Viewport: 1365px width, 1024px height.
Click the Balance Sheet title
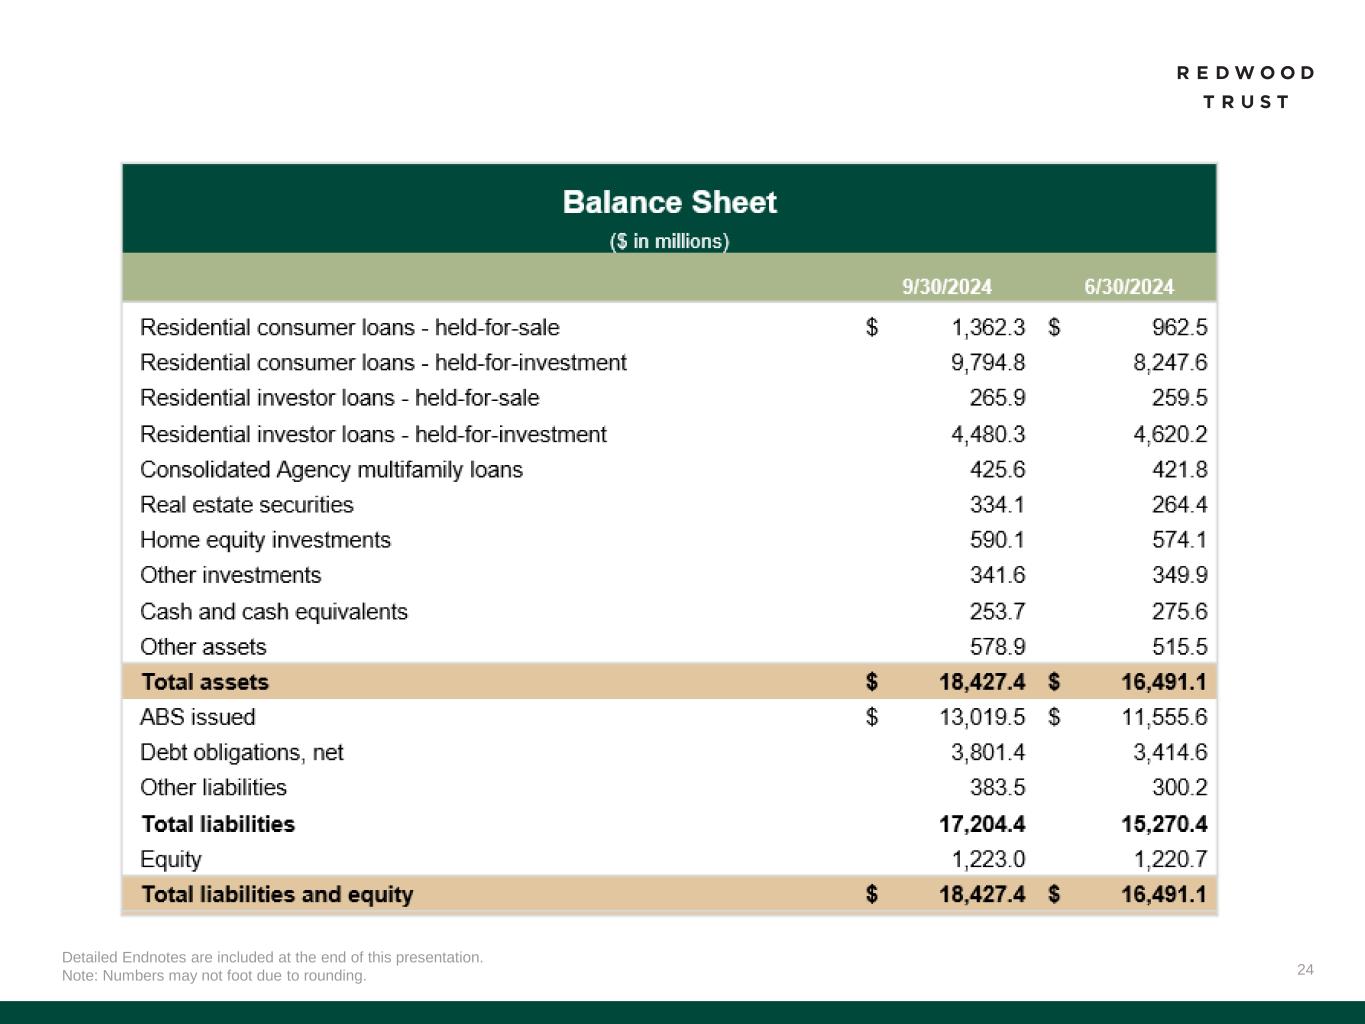[x=669, y=203]
